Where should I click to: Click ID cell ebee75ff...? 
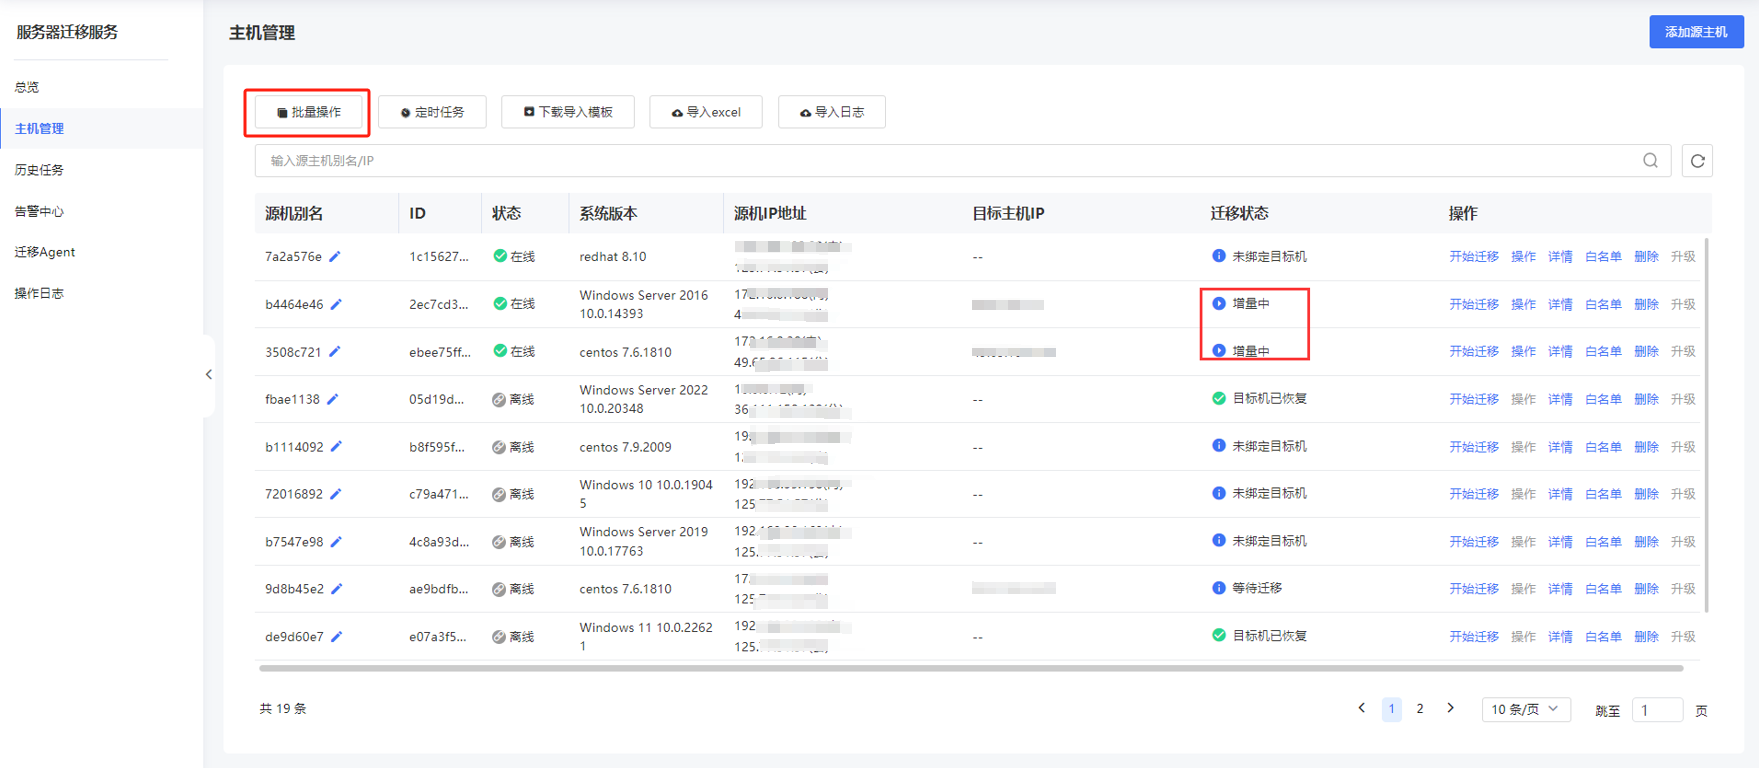(439, 352)
